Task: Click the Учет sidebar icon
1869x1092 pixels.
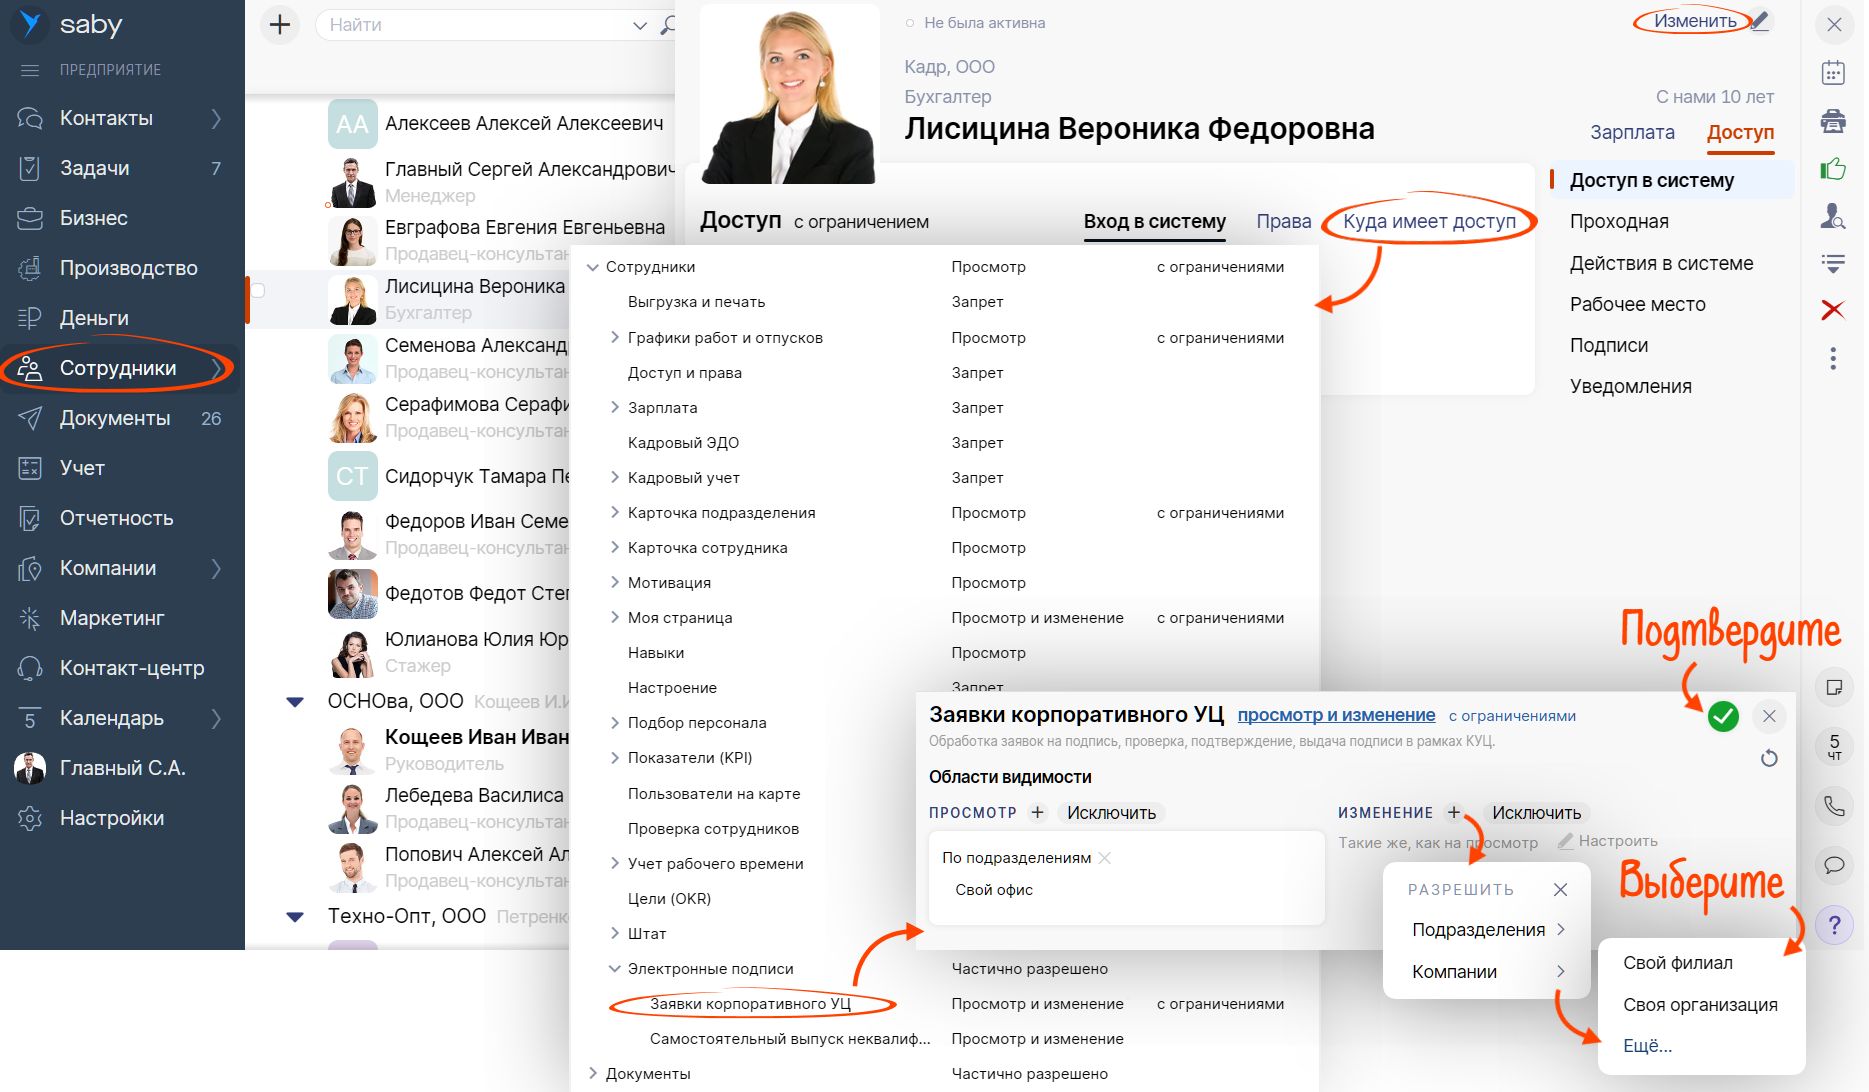Action: (30, 468)
